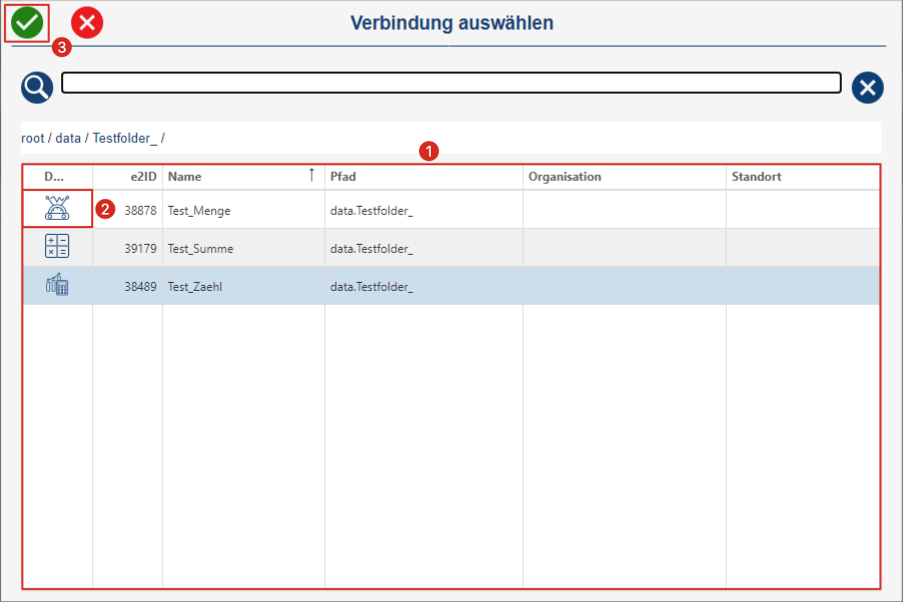Image resolution: width=903 pixels, height=602 pixels.
Task: Select the Test_Menge row name
Action: coord(199,211)
